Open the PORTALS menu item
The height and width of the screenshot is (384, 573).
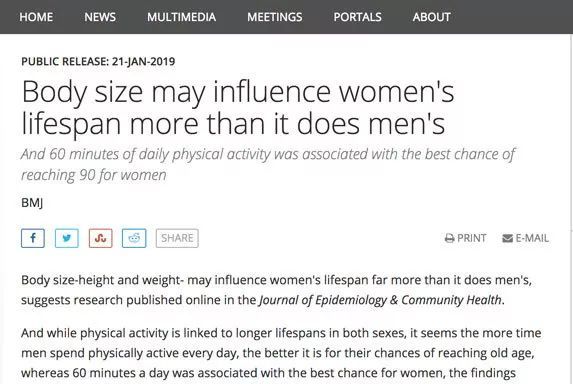[x=357, y=17]
